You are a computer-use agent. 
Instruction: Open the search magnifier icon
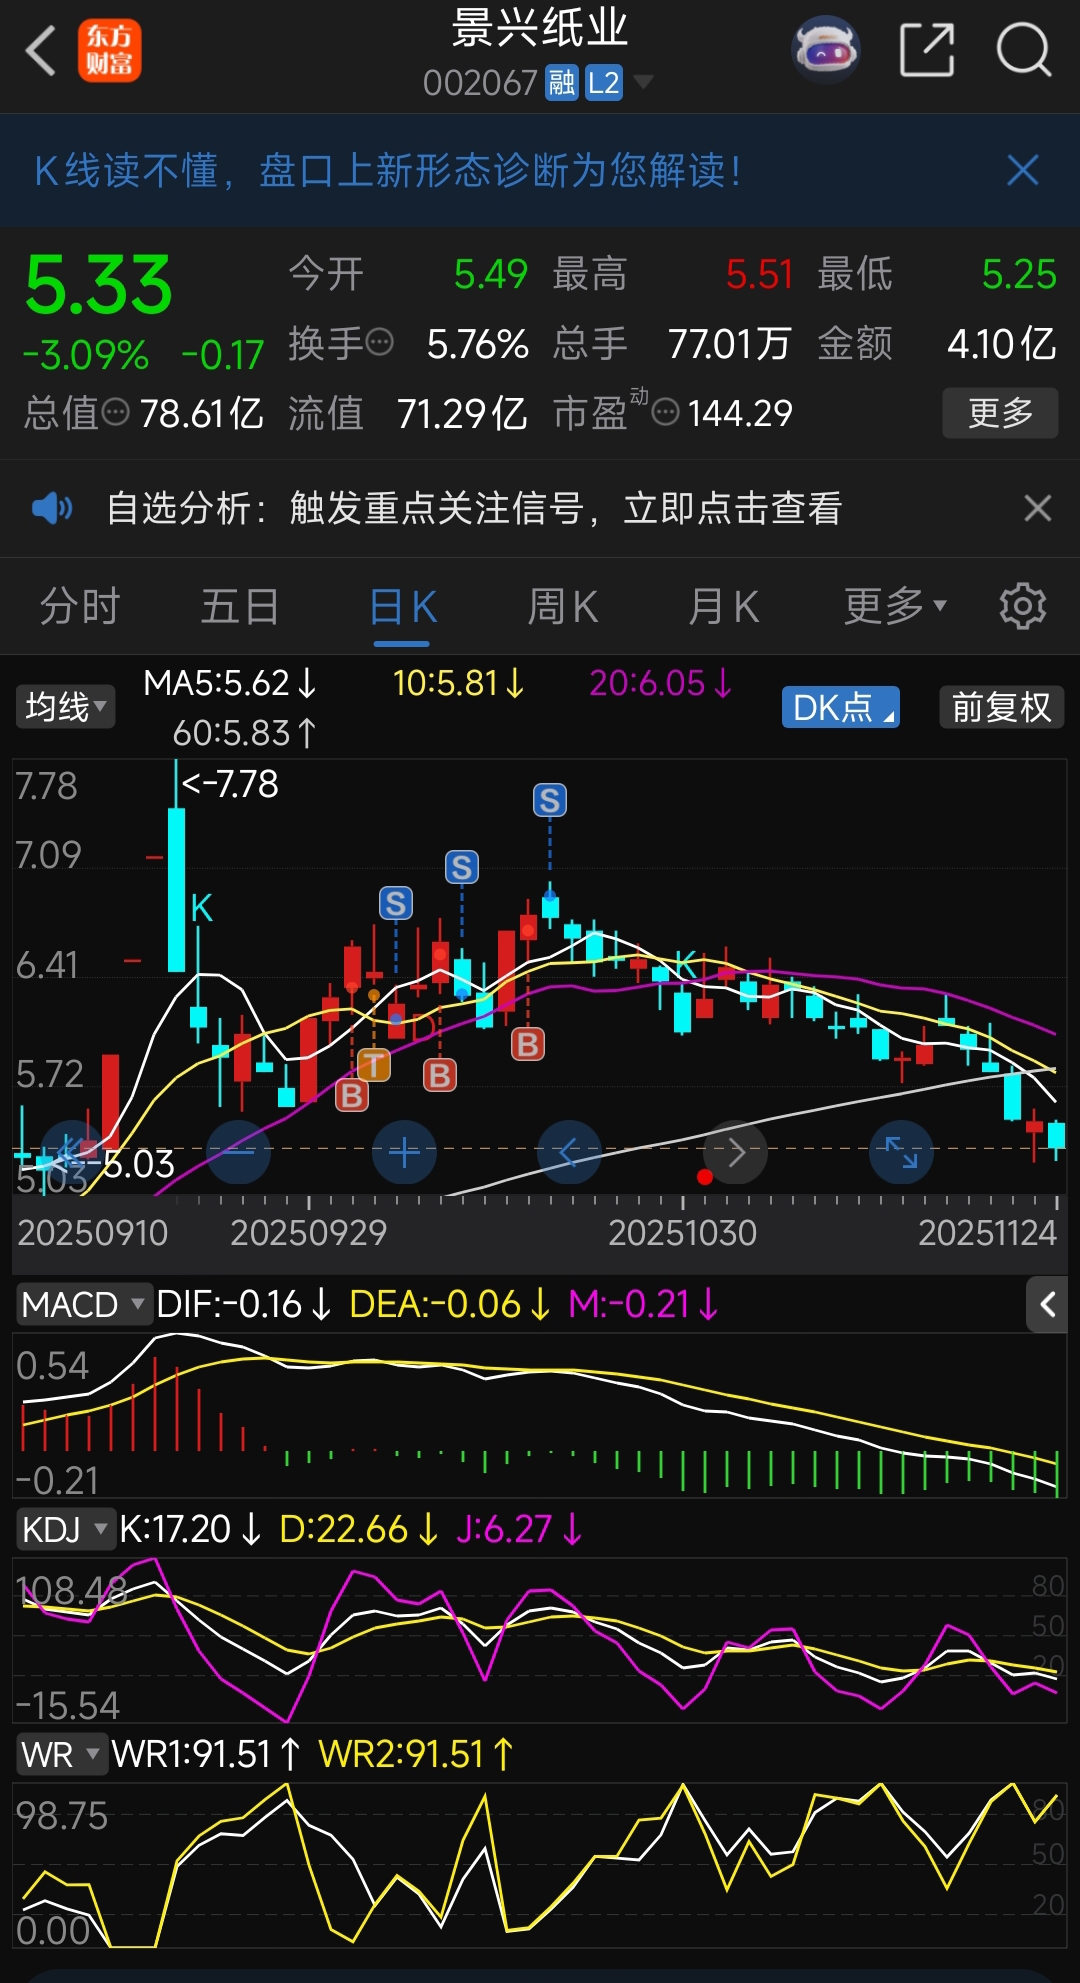pyautogui.click(x=1024, y=50)
